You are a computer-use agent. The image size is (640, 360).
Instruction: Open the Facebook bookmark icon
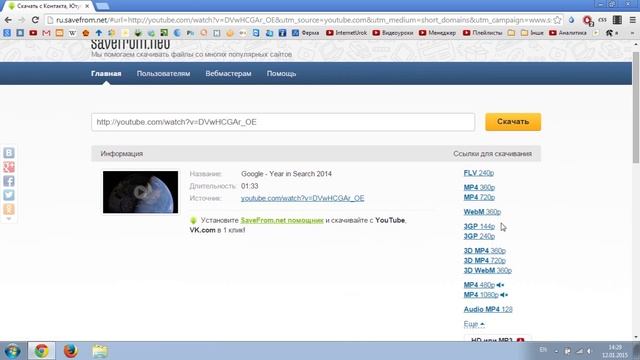click(282, 33)
